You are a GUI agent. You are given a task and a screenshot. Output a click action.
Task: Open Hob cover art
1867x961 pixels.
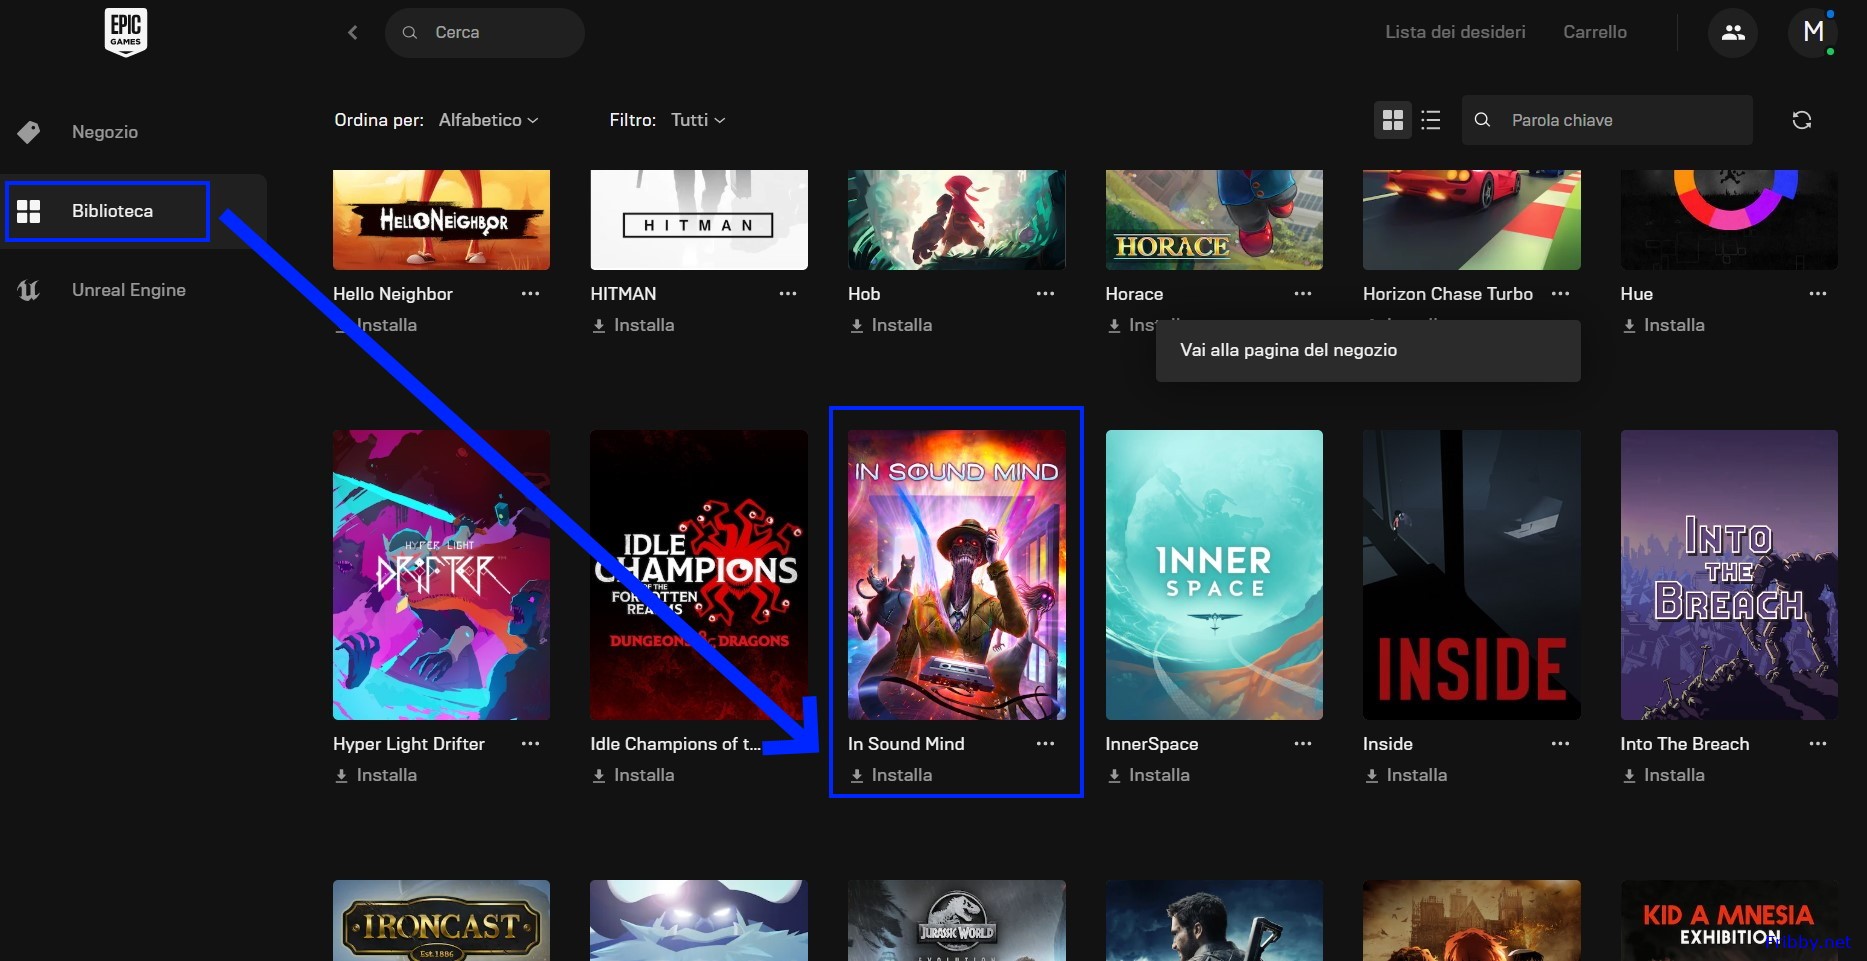pyautogui.click(x=957, y=220)
